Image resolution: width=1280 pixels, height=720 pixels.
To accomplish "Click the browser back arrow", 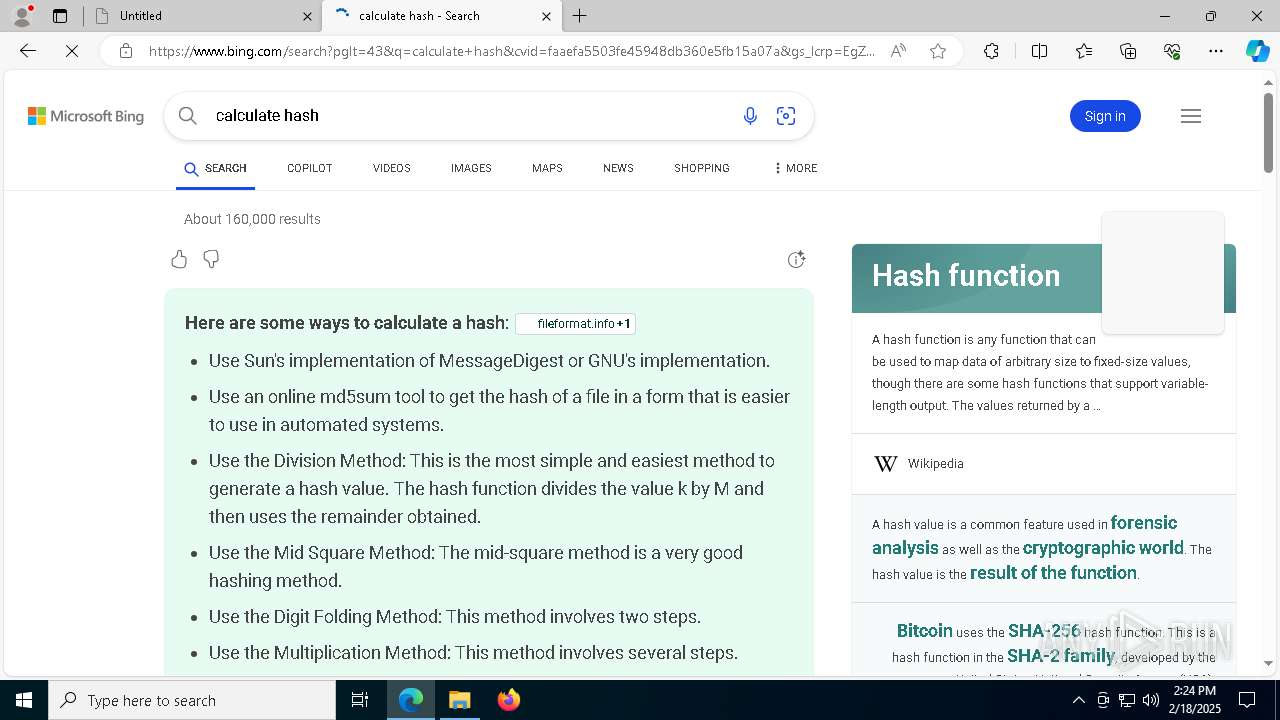I will pyautogui.click(x=28, y=51).
